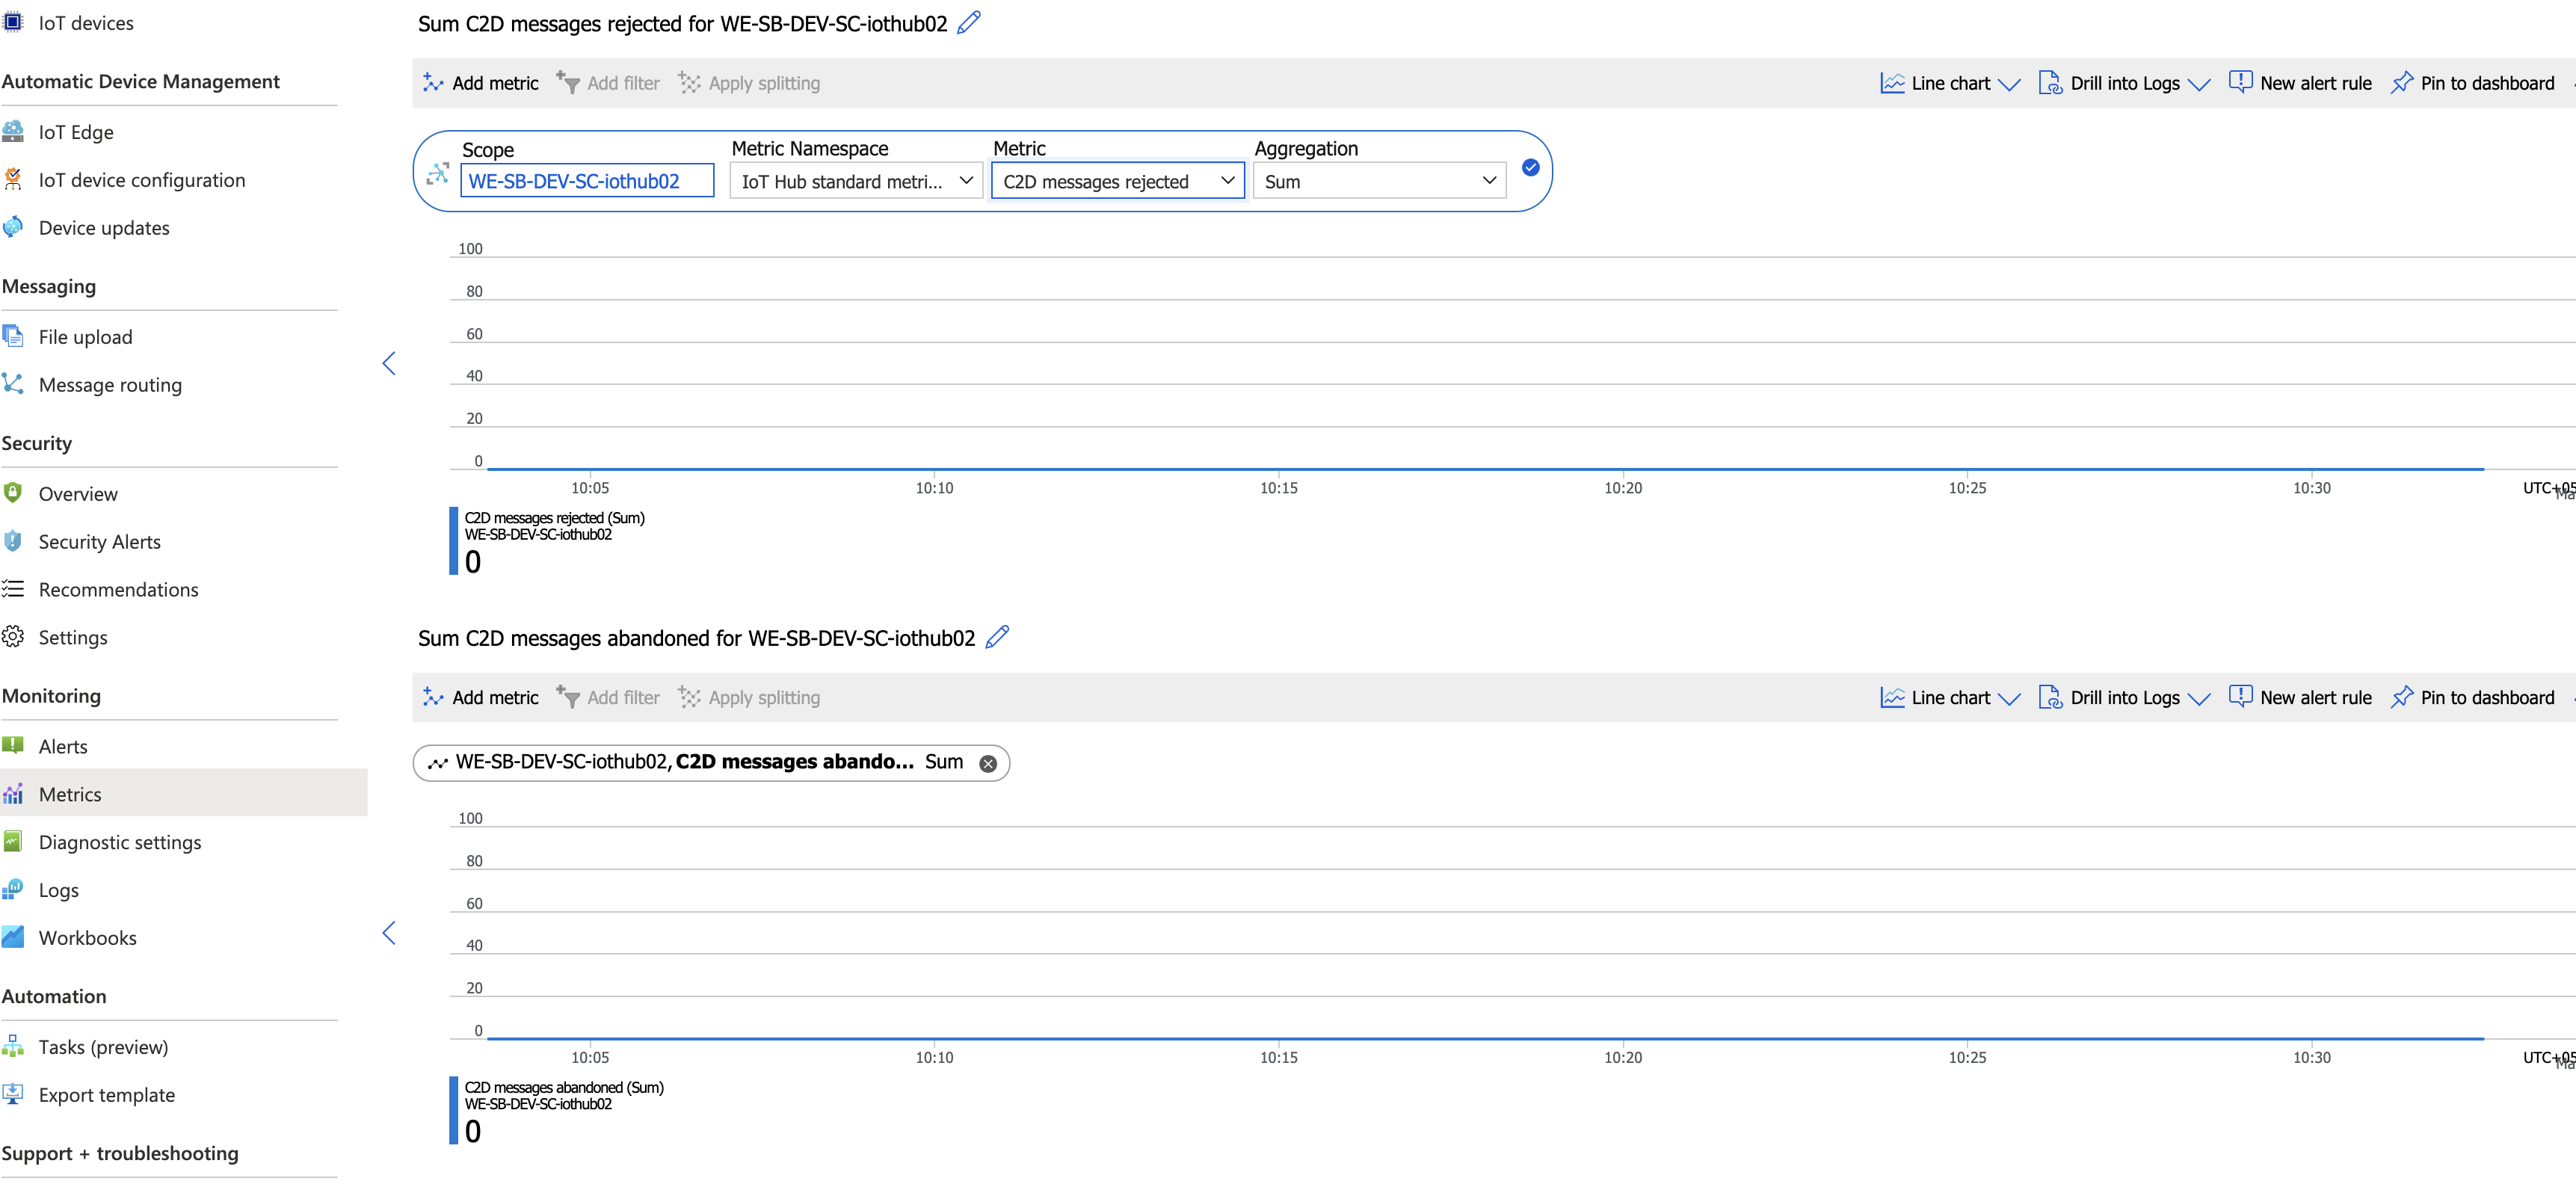Select Workbooks under Monitoring

pos(87,937)
